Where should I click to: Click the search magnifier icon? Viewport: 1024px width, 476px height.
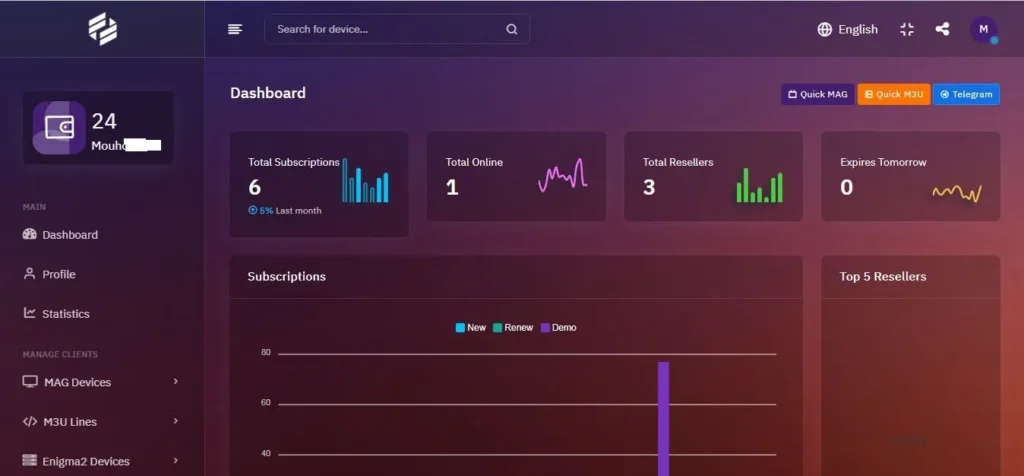pos(512,29)
